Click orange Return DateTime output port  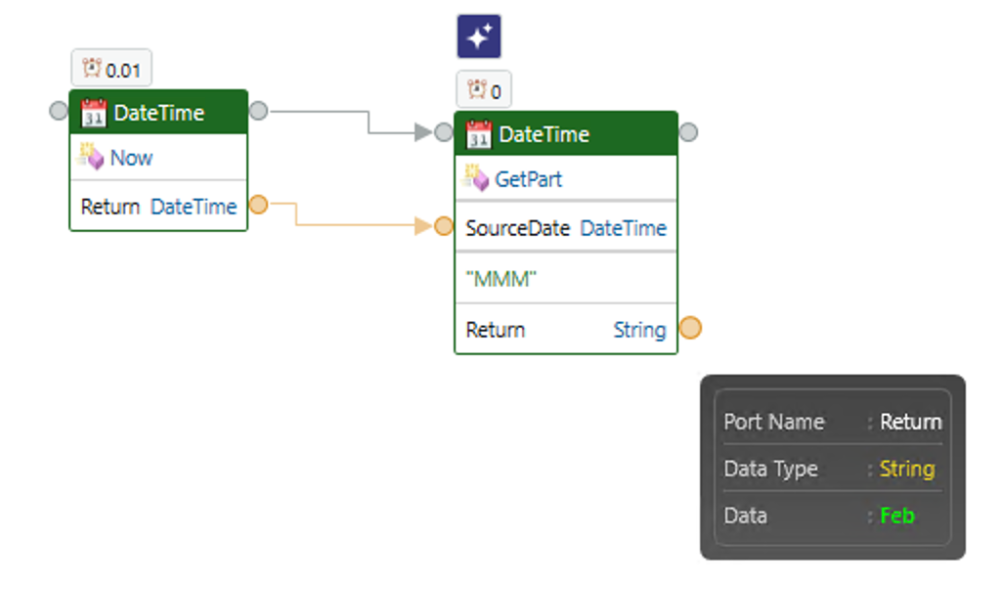click(x=259, y=205)
